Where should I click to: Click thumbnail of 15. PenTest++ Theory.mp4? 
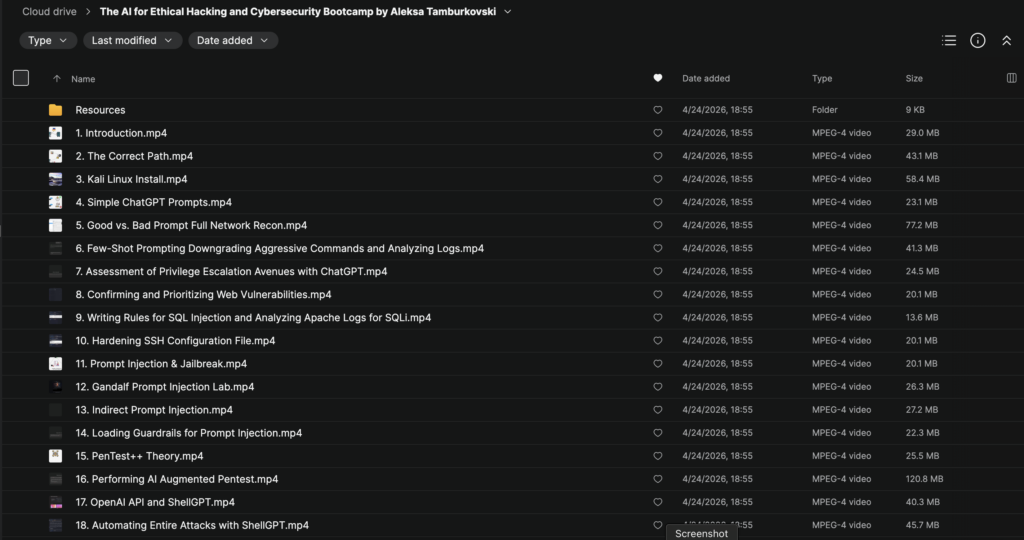coord(56,456)
